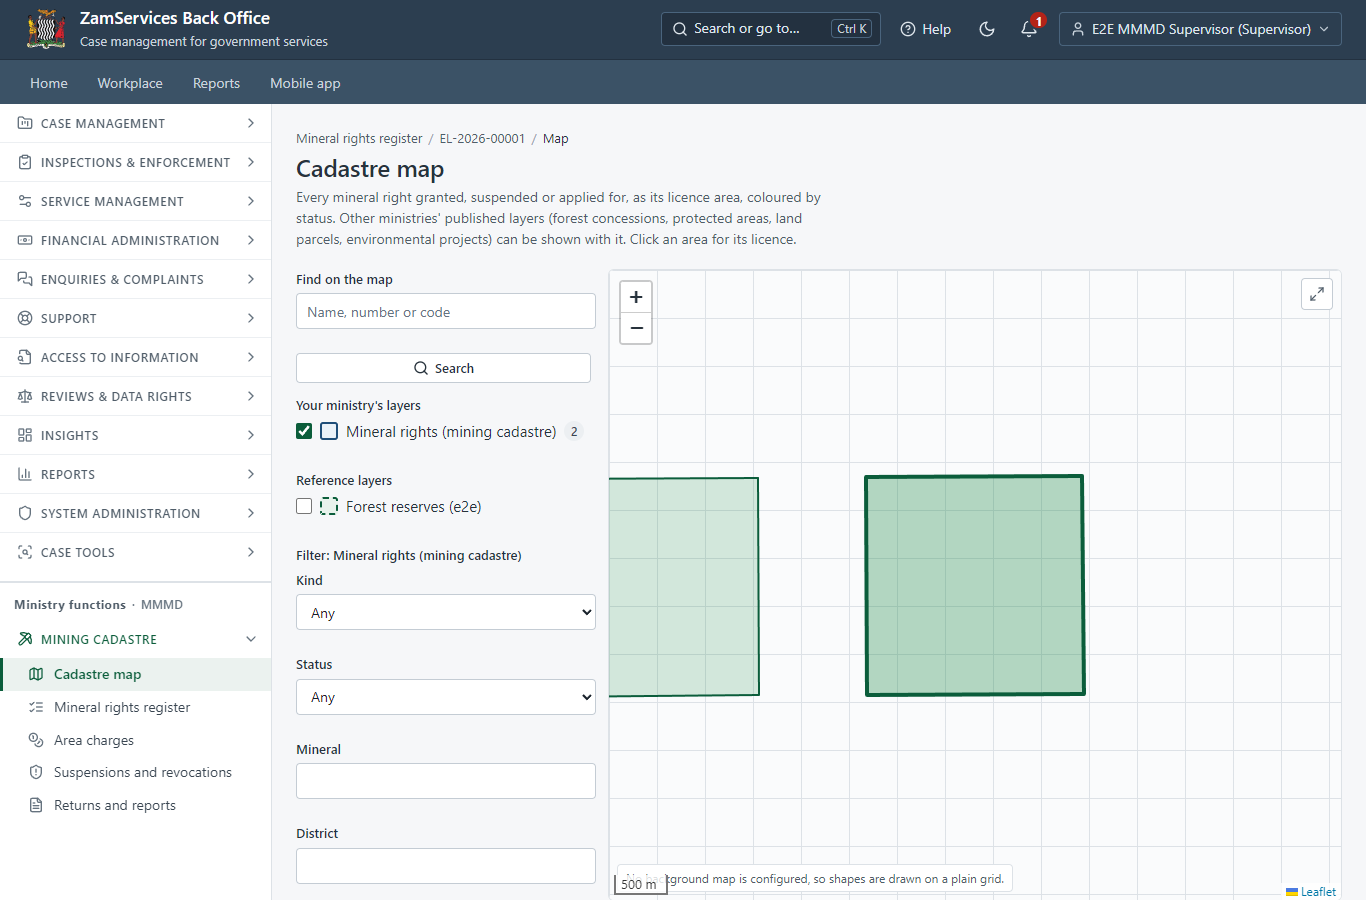This screenshot has height=900, width=1366.
Task: Expand the Service Management section
Action: click(x=135, y=201)
